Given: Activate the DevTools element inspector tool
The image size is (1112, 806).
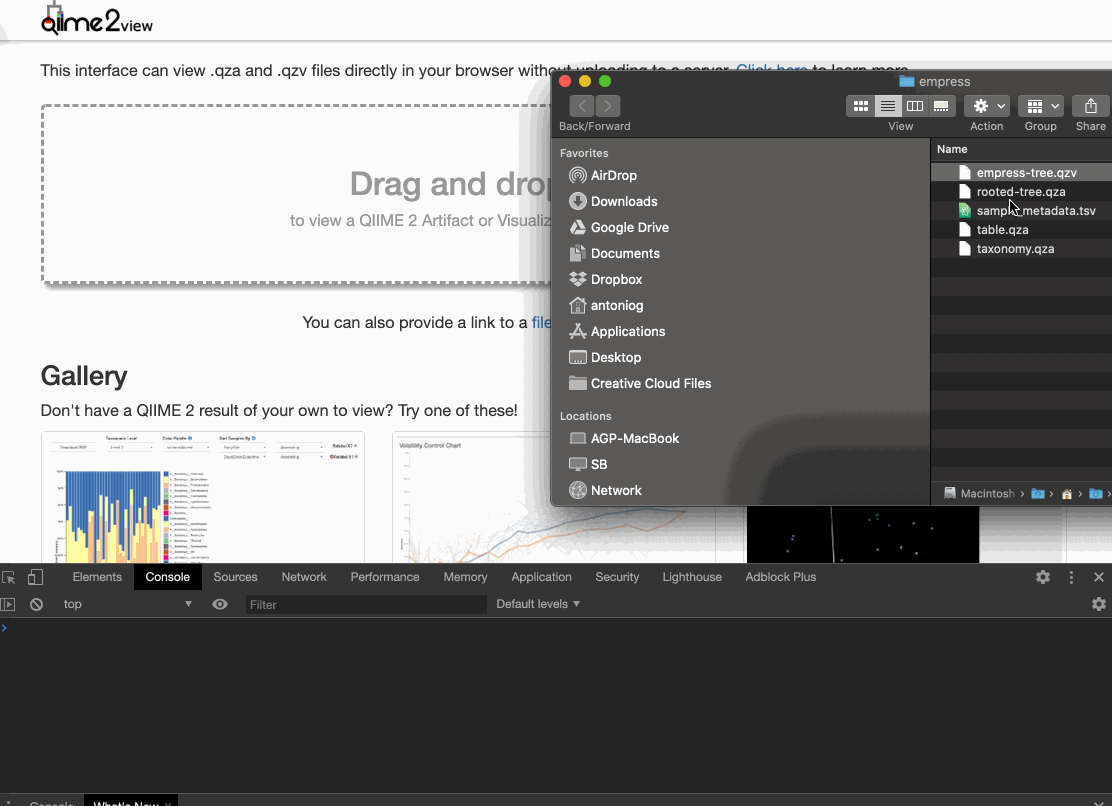Looking at the screenshot, I should pyautogui.click(x=12, y=577).
